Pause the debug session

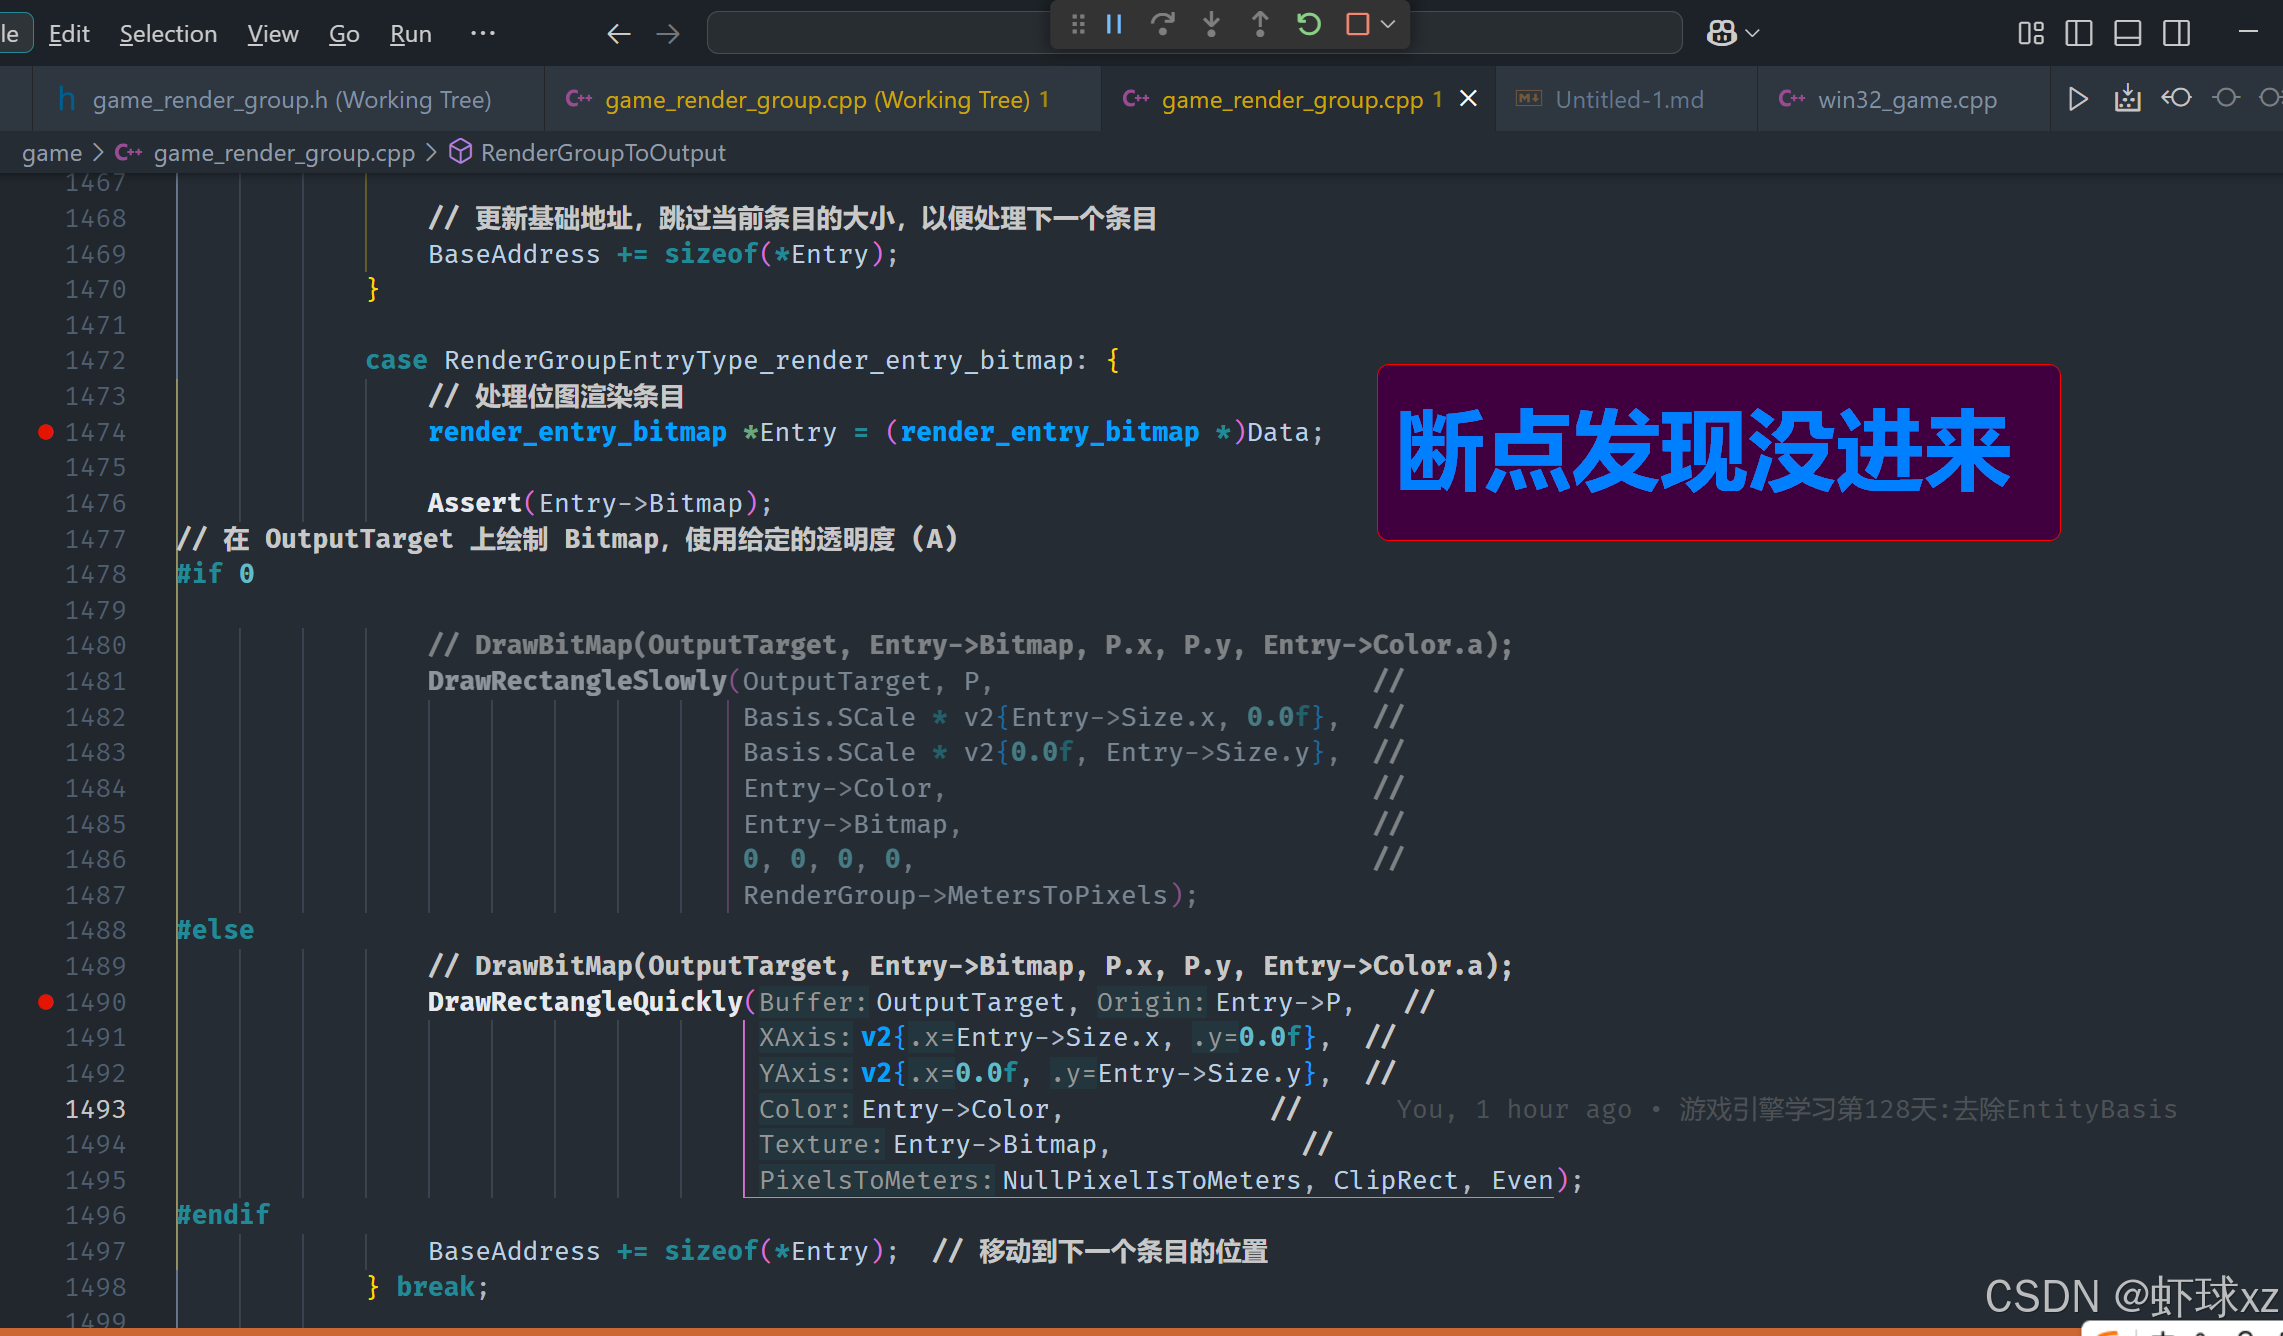1114,24
